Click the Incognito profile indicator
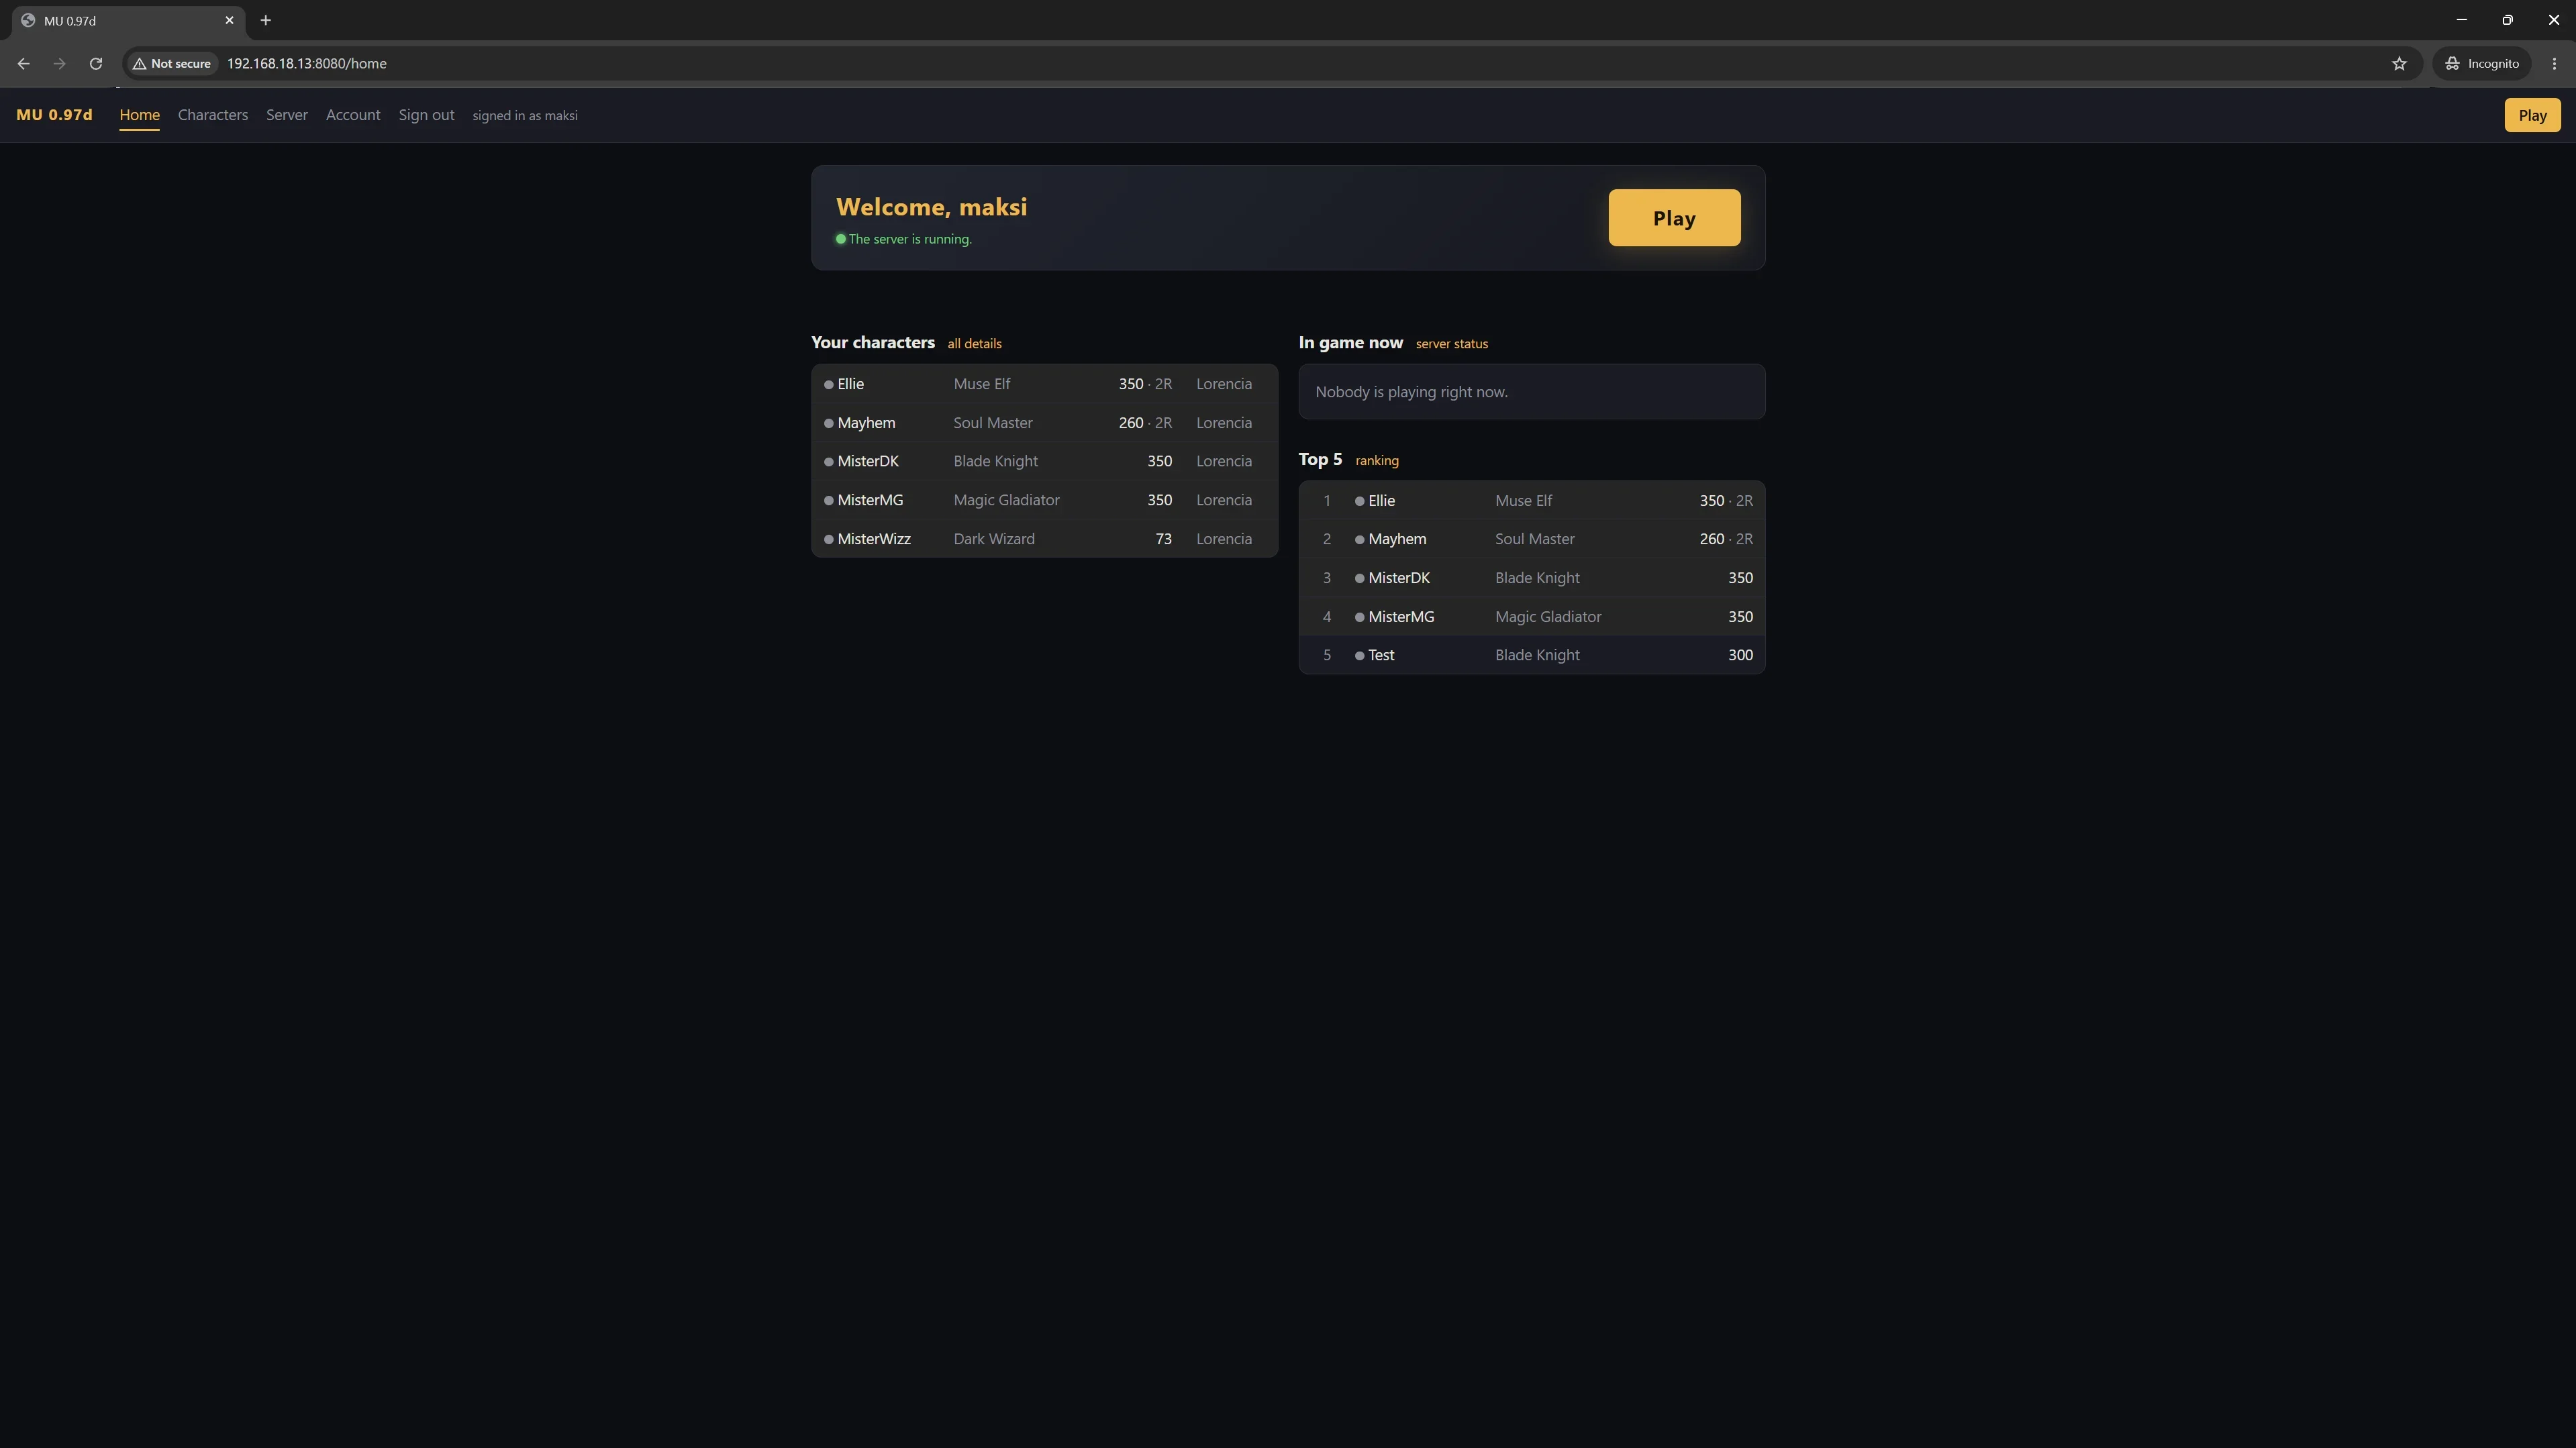The height and width of the screenshot is (1448, 2576). pos(2482,63)
